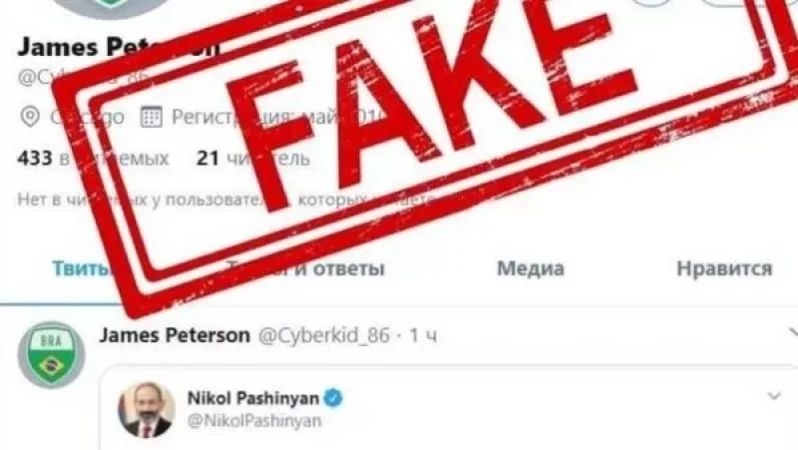Click the @Cyberkid_86 handle in tweet
The height and width of the screenshot is (450, 798).
pos(324,335)
